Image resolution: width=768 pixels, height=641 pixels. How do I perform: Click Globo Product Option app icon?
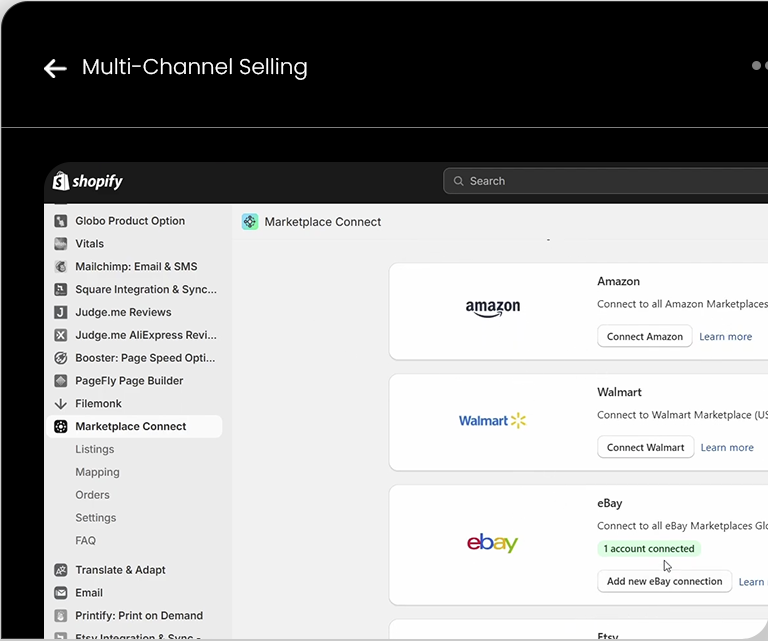click(x=61, y=221)
